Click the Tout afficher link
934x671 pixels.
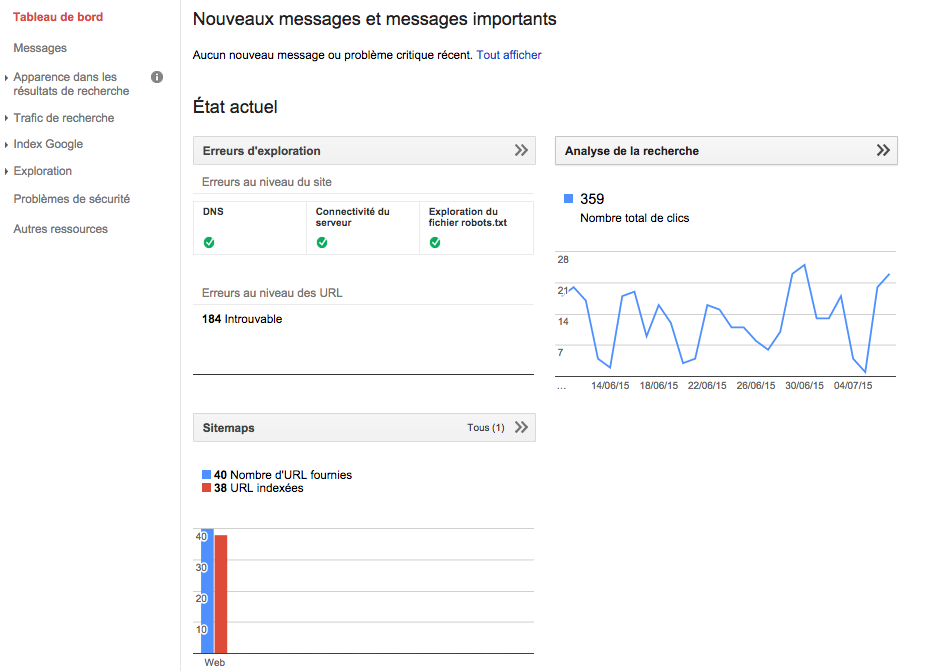[x=508, y=55]
